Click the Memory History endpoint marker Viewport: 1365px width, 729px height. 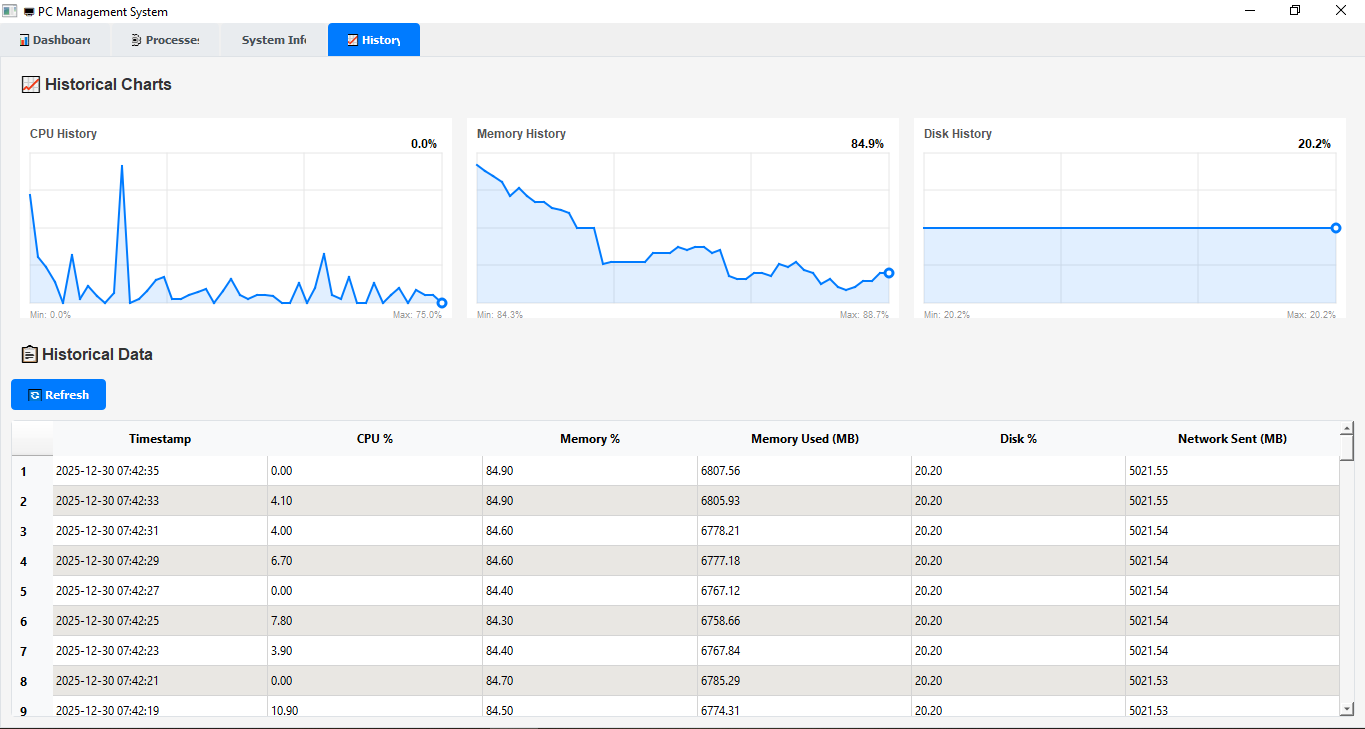[889, 273]
